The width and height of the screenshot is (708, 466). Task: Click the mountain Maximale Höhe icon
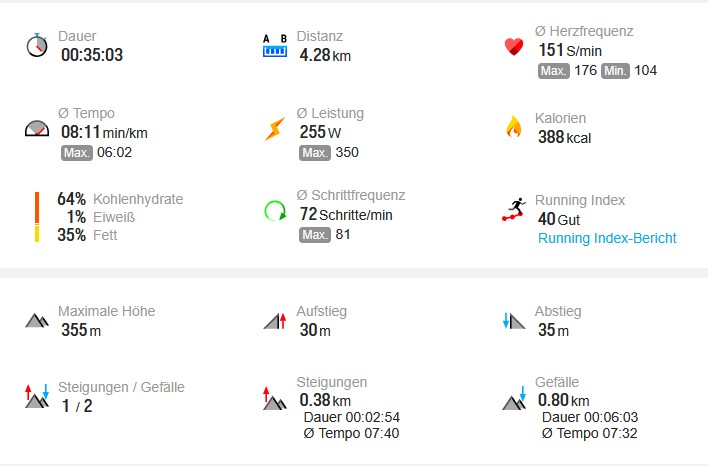point(37,321)
